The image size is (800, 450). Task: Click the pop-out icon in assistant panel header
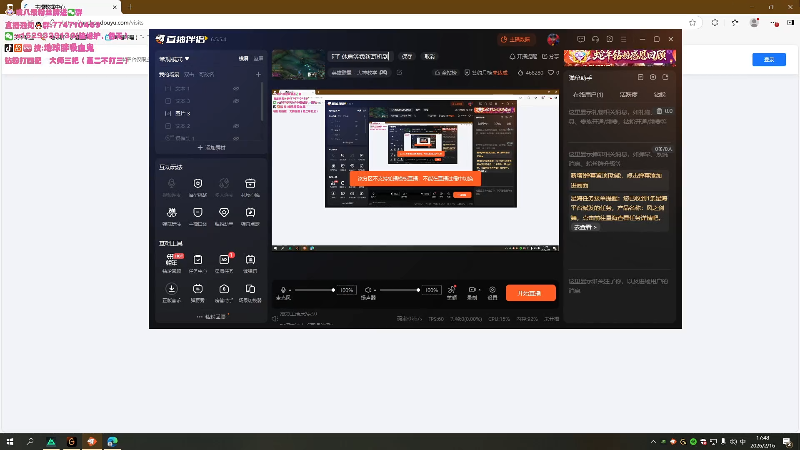tap(665, 78)
